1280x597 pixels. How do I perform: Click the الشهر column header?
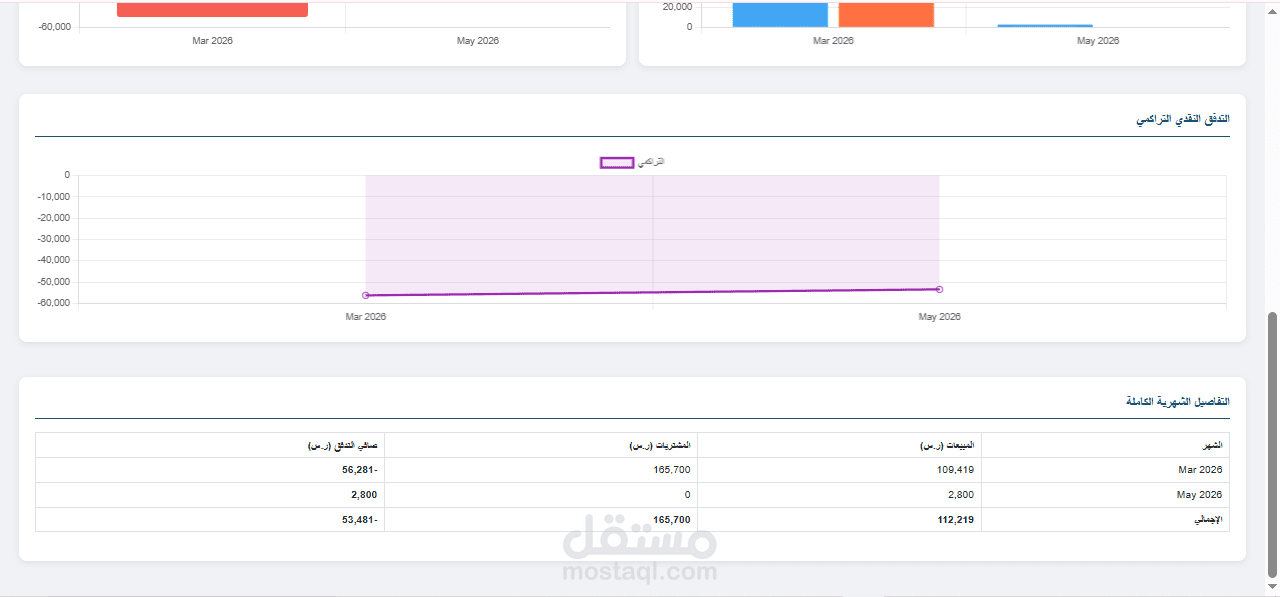[x=1105, y=445]
